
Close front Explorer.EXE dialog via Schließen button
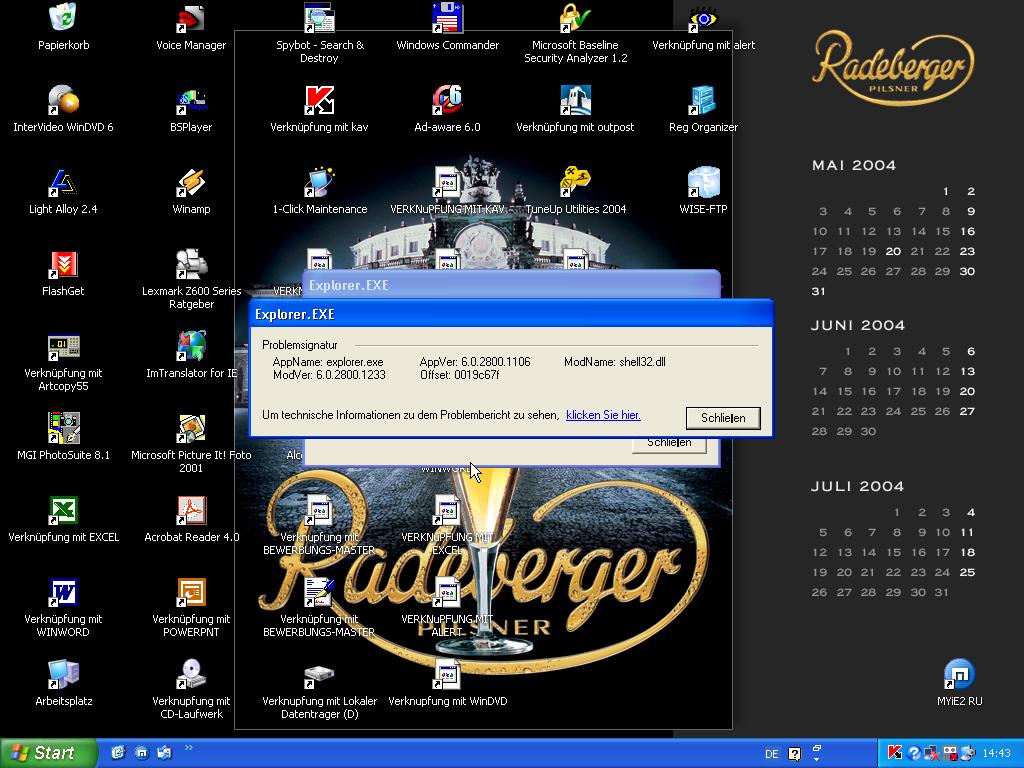point(723,418)
